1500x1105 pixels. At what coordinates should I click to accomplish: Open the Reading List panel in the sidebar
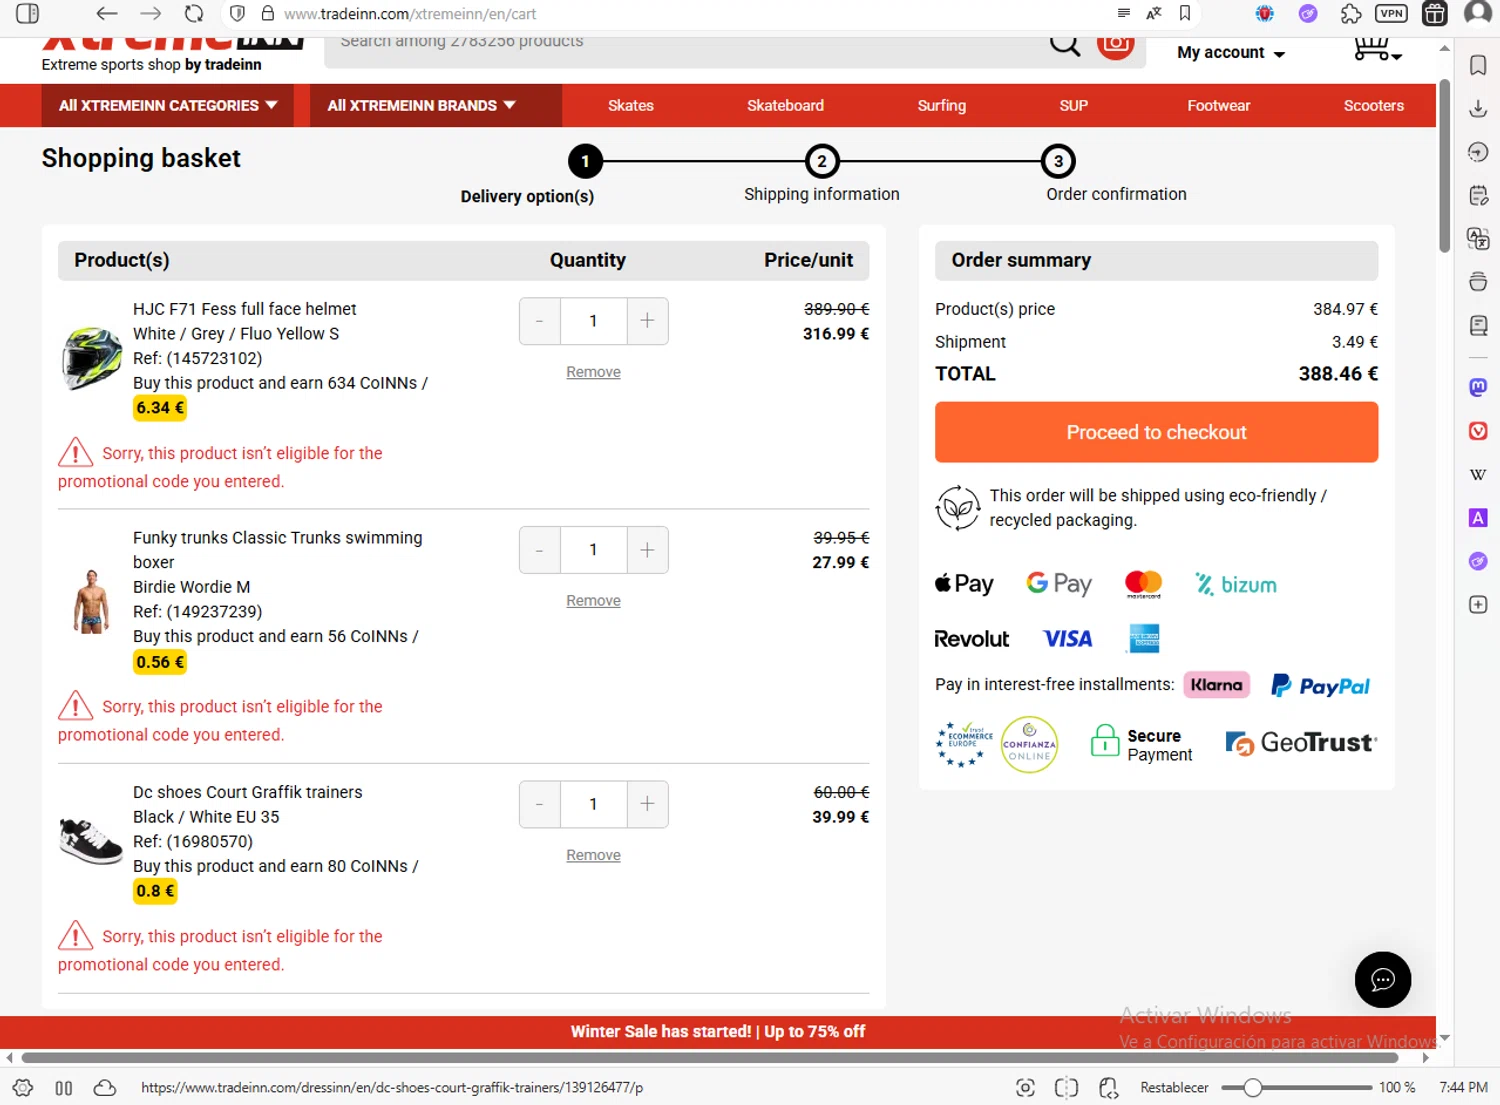[1478, 326]
